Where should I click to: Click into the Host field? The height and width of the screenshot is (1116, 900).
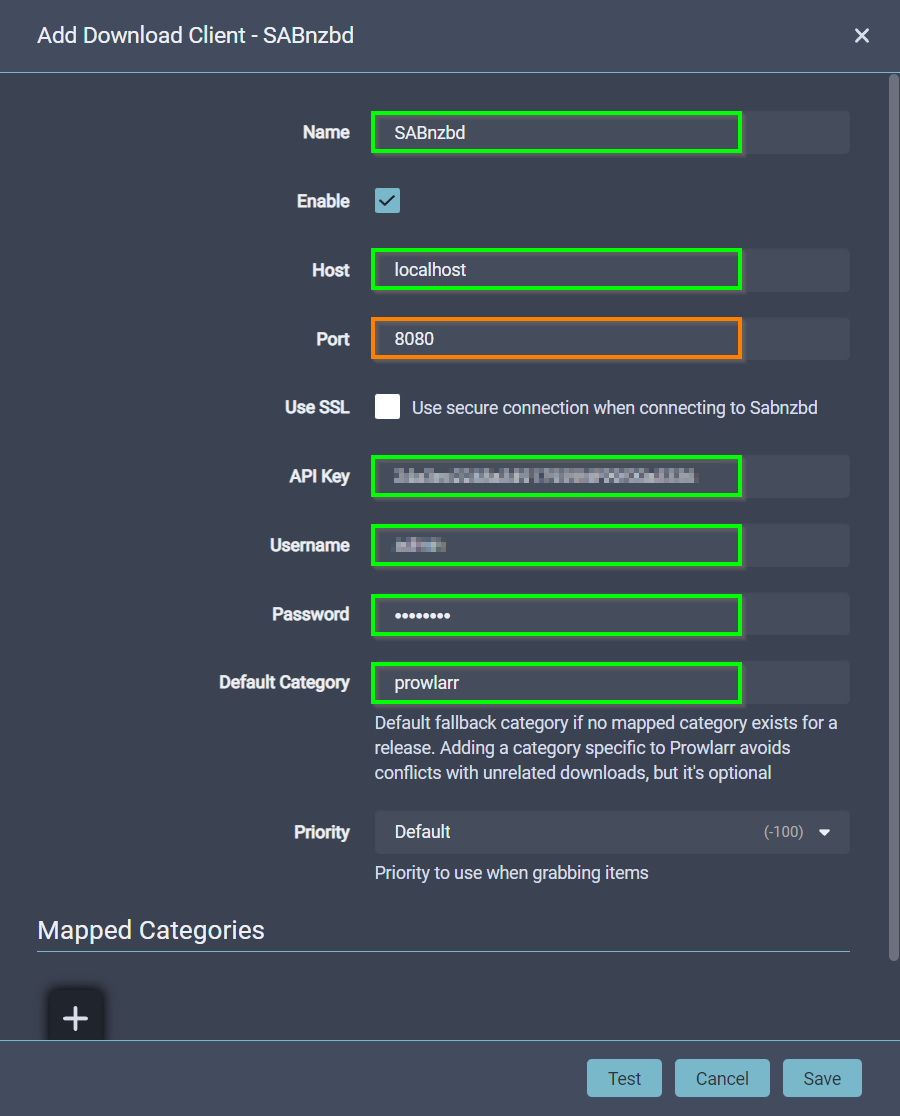tap(556, 270)
